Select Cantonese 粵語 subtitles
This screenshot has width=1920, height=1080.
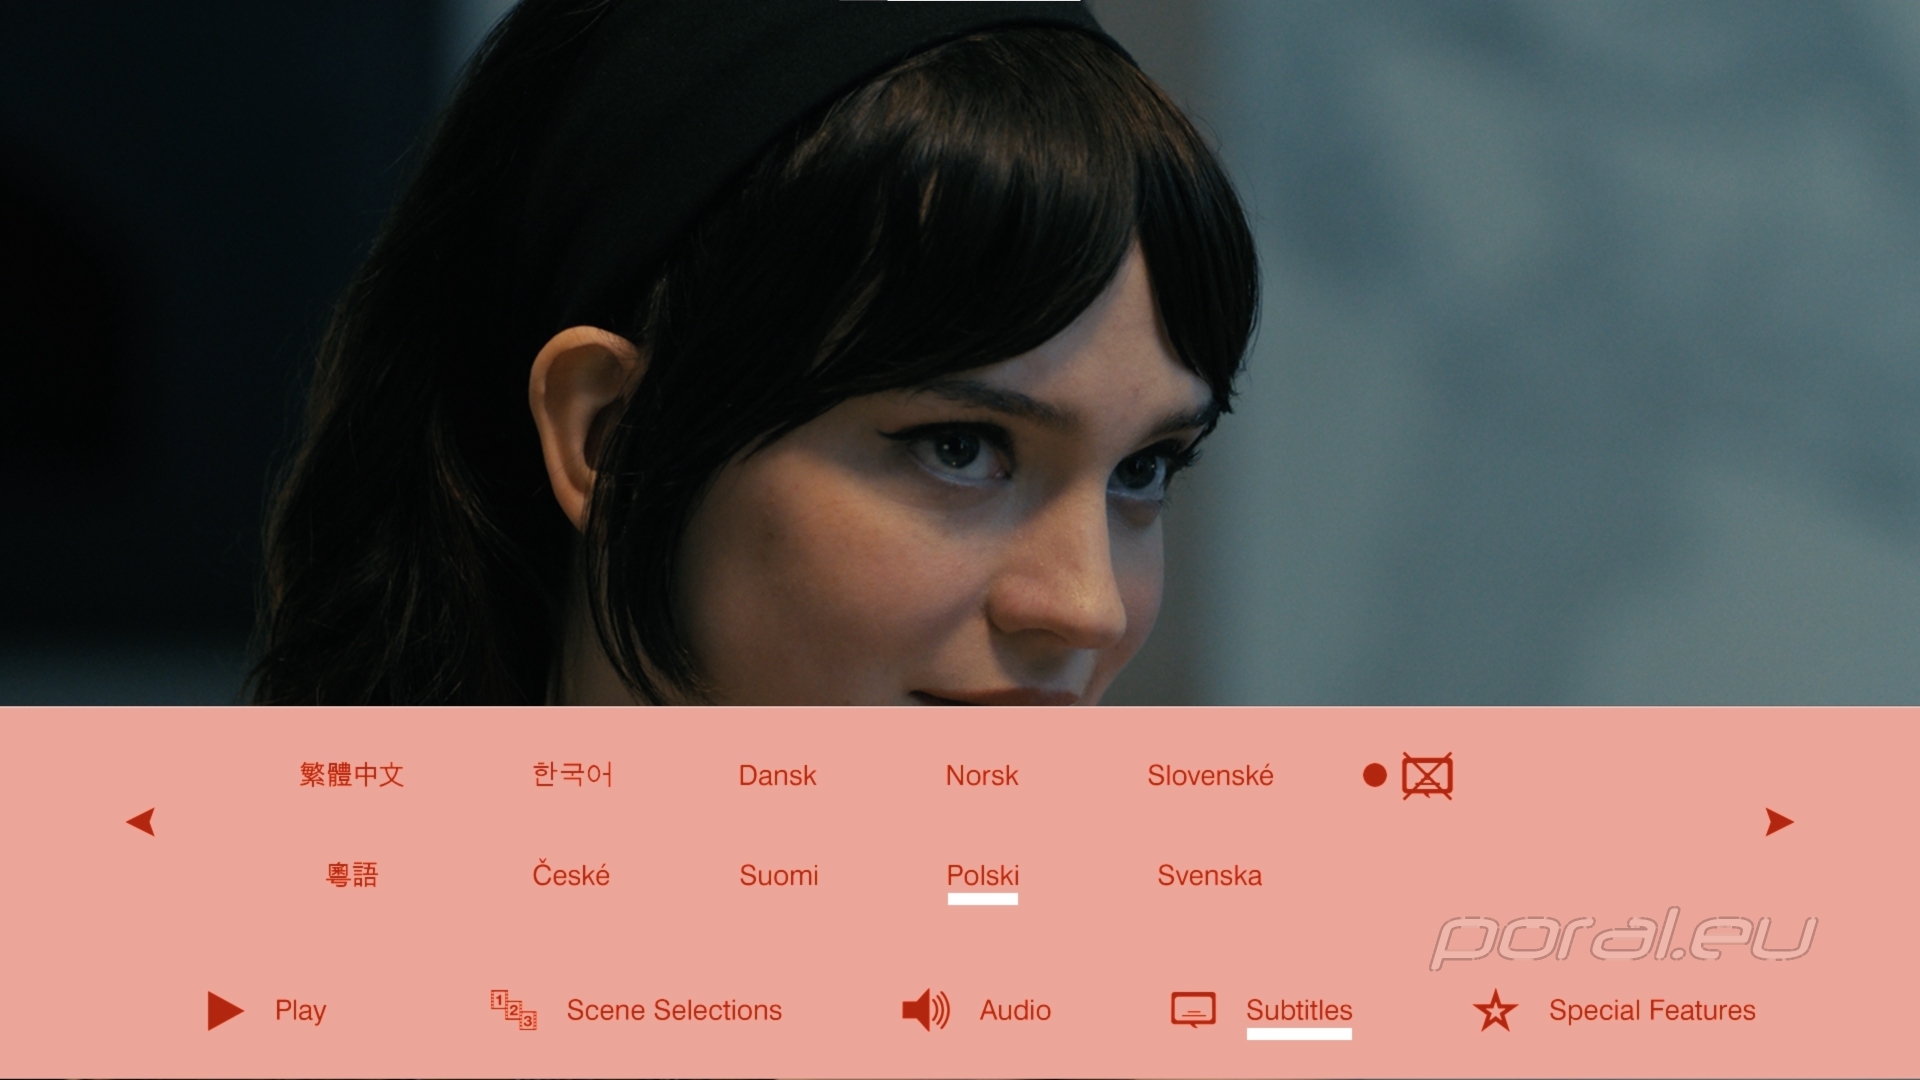pos(352,875)
